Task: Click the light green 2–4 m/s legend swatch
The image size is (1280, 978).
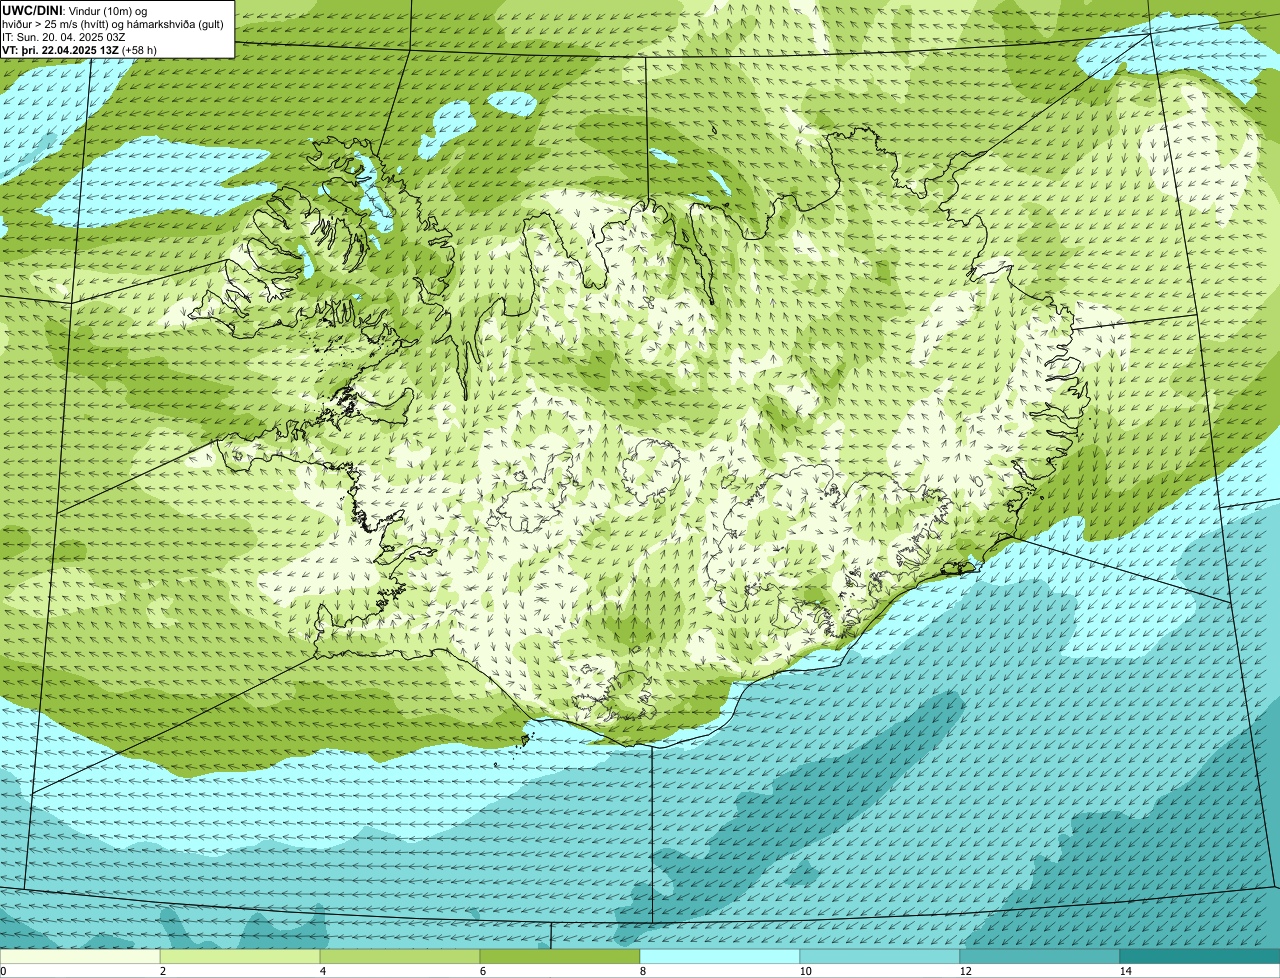Action: [240, 956]
